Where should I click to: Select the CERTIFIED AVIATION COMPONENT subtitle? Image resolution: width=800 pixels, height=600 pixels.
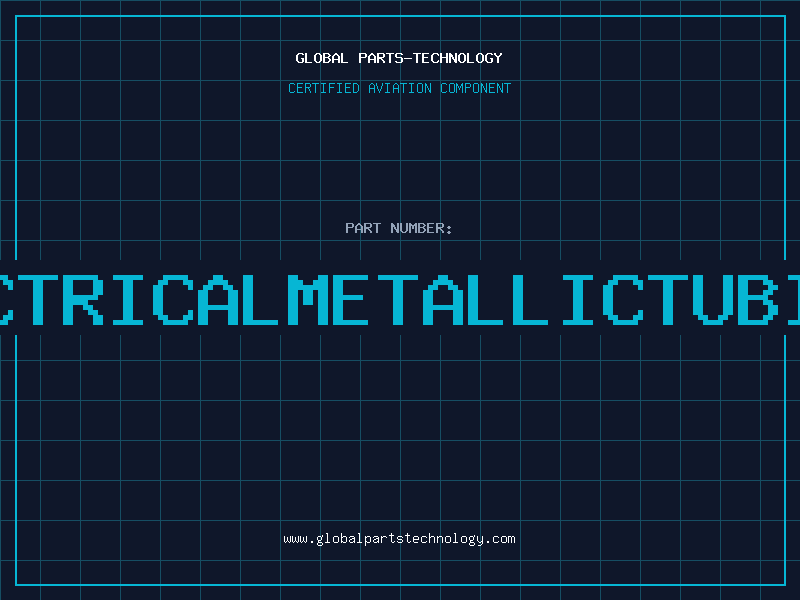399,88
